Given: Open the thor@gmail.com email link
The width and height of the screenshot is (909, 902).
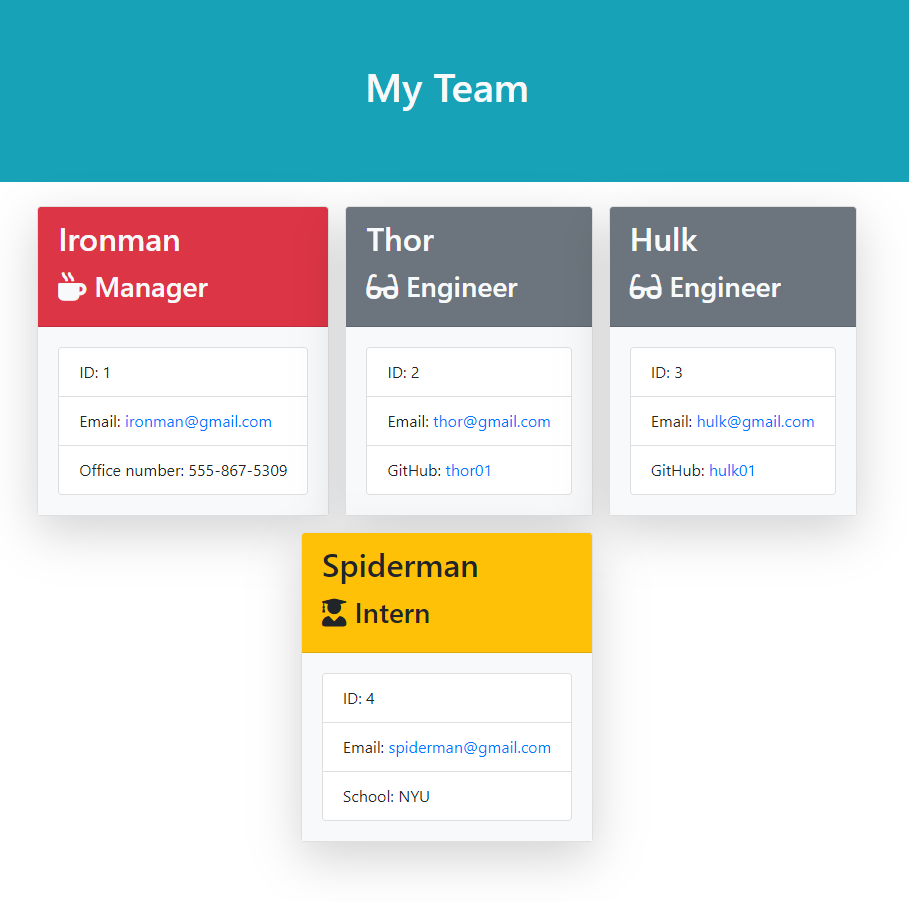Looking at the screenshot, I should point(491,422).
